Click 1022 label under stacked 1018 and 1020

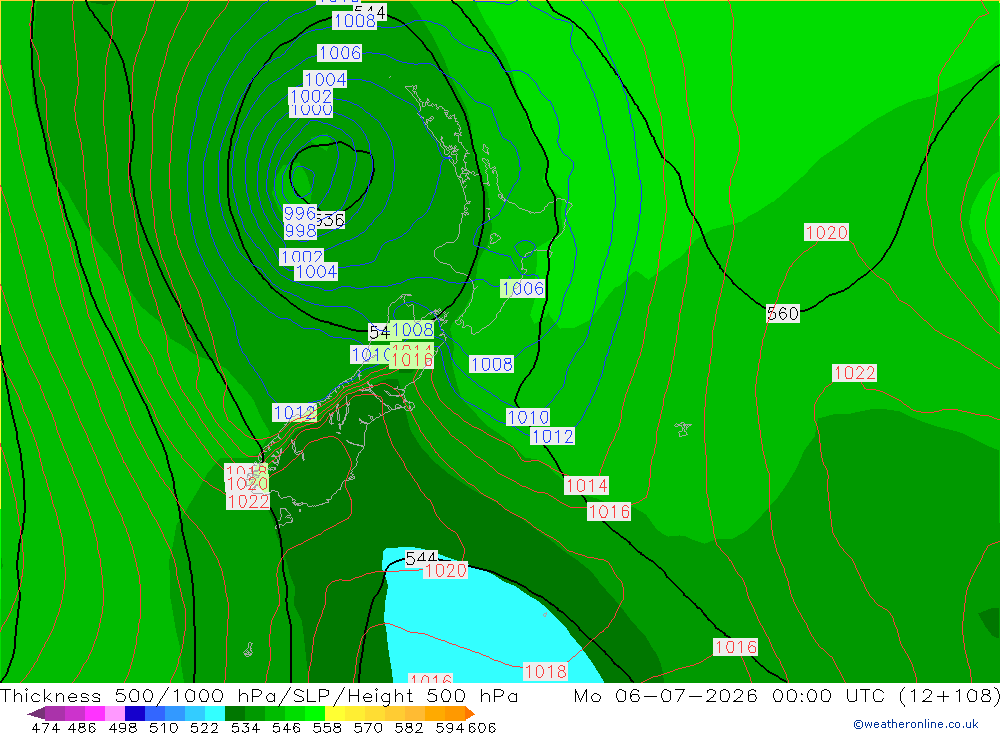coord(248,501)
